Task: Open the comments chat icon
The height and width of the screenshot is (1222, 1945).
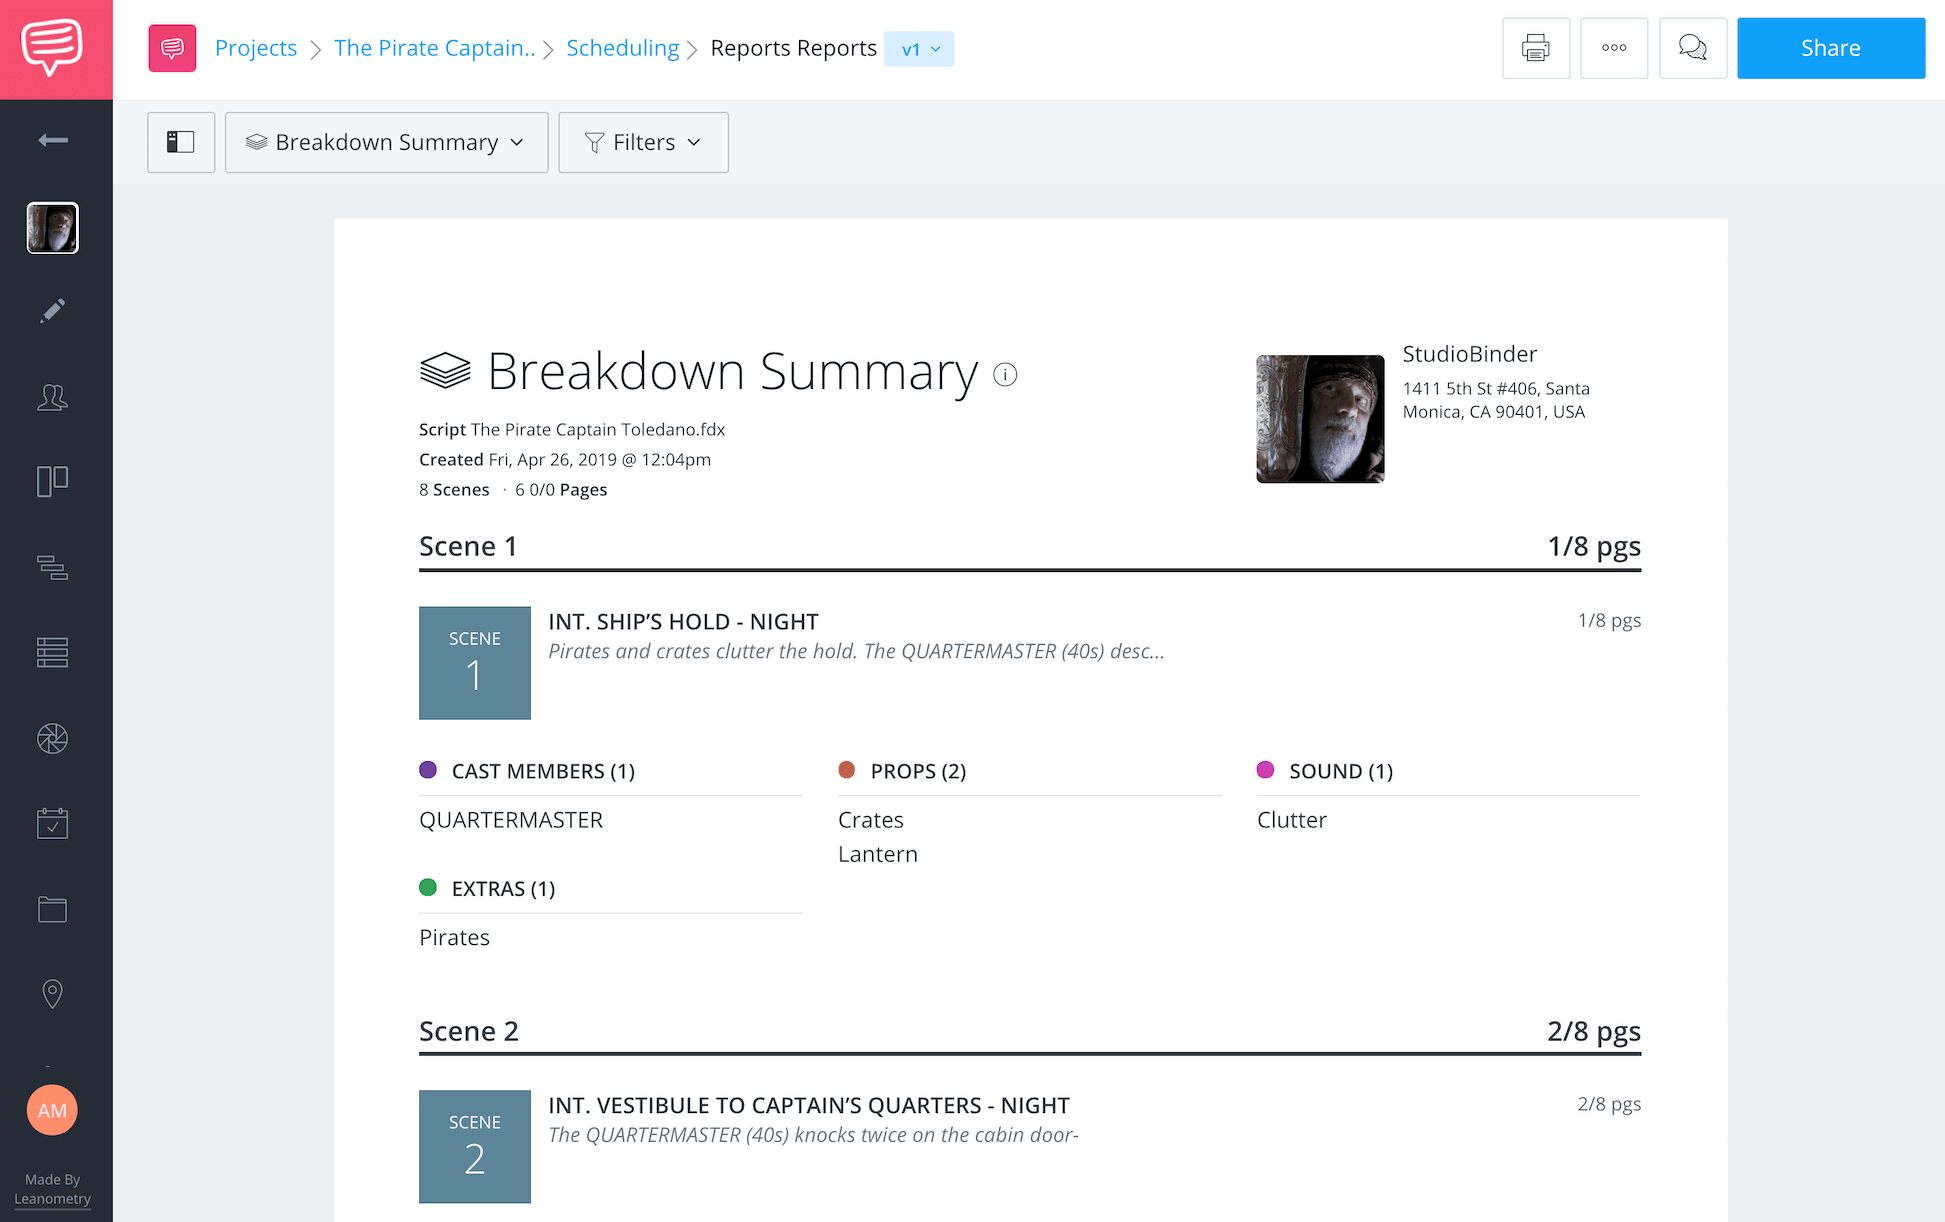Action: [x=1693, y=48]
